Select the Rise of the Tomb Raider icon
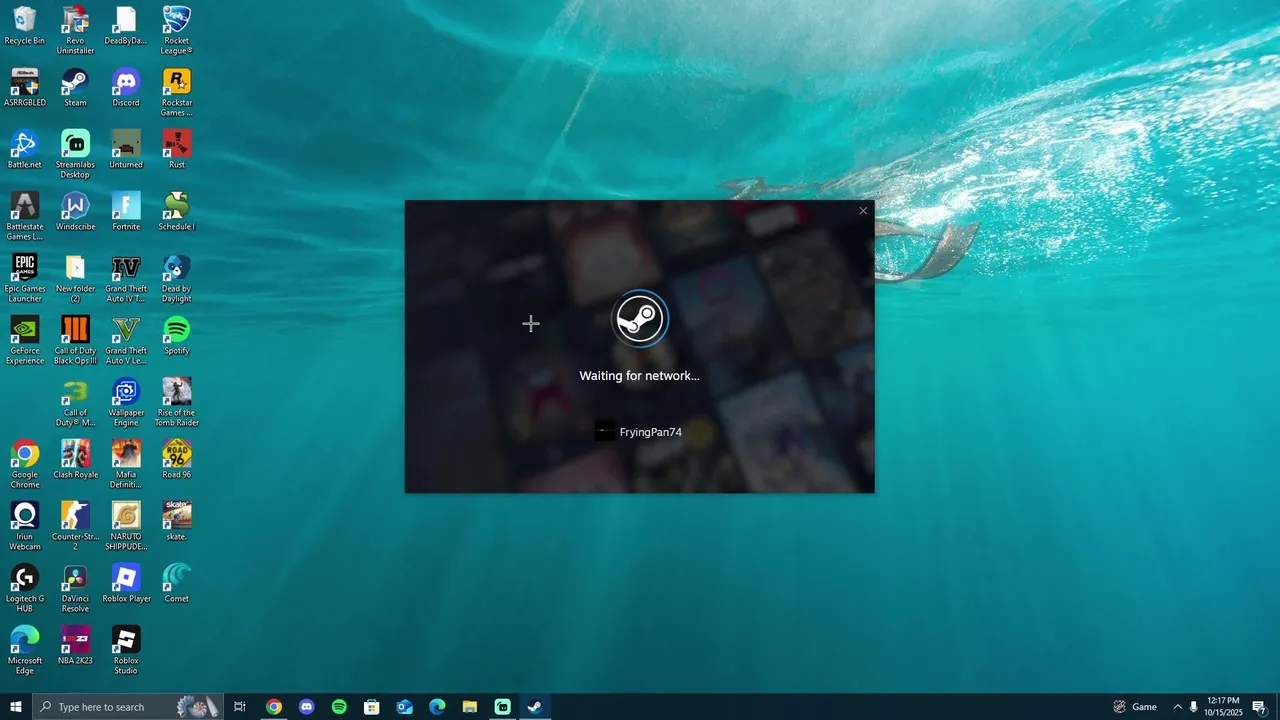The height and width of the screenshot is (720, 1280). coord(177,403)
